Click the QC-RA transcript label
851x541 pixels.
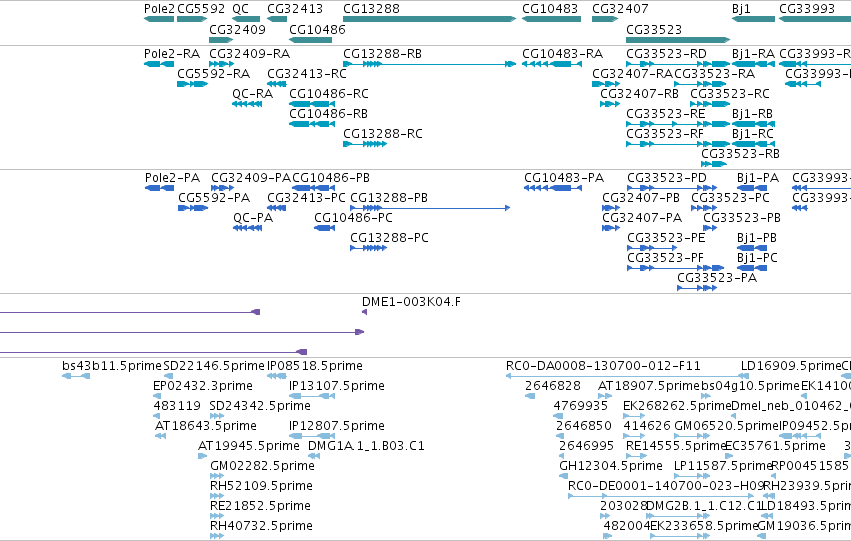pyautogui.click(x=252, y=94)
